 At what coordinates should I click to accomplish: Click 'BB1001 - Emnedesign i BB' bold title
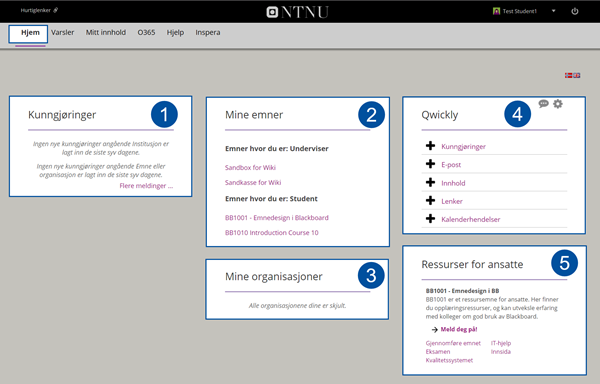coord(462,291)
